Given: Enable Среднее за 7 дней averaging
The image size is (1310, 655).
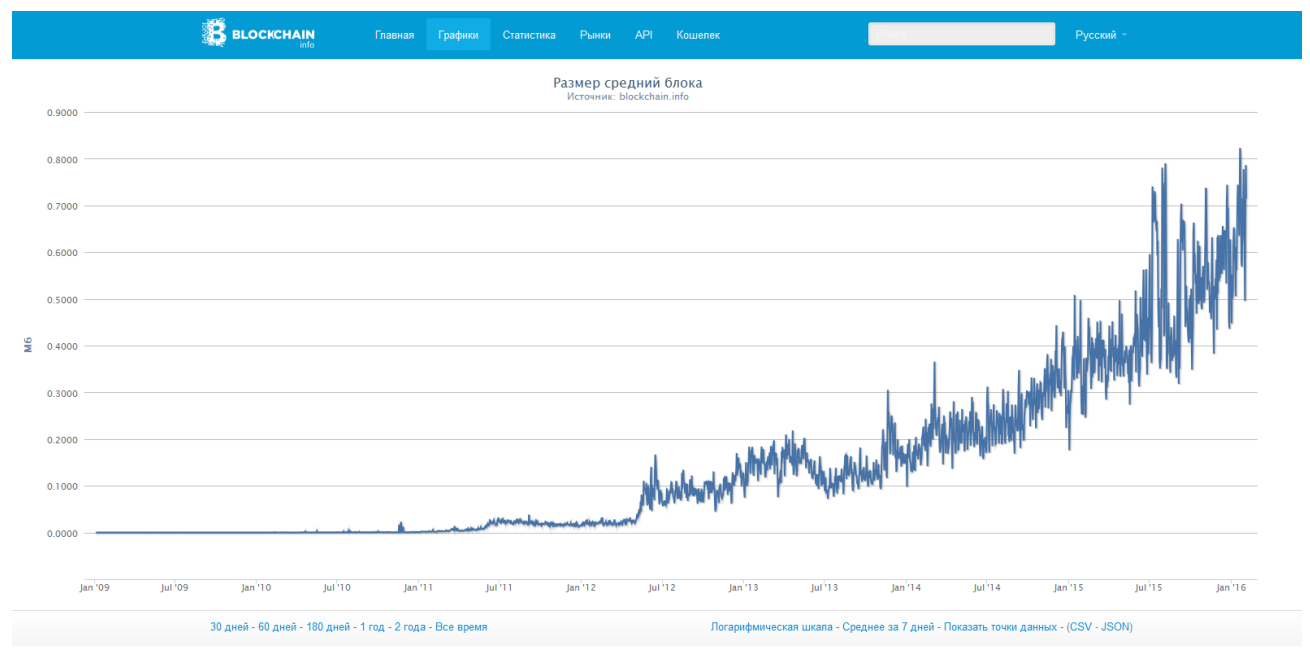Looking at the screenshot, I should [x=888, y=627].
